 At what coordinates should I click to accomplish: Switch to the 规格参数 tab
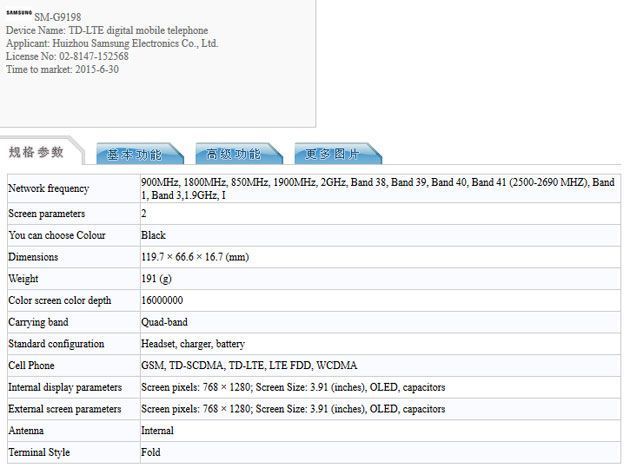pos(37,152)
